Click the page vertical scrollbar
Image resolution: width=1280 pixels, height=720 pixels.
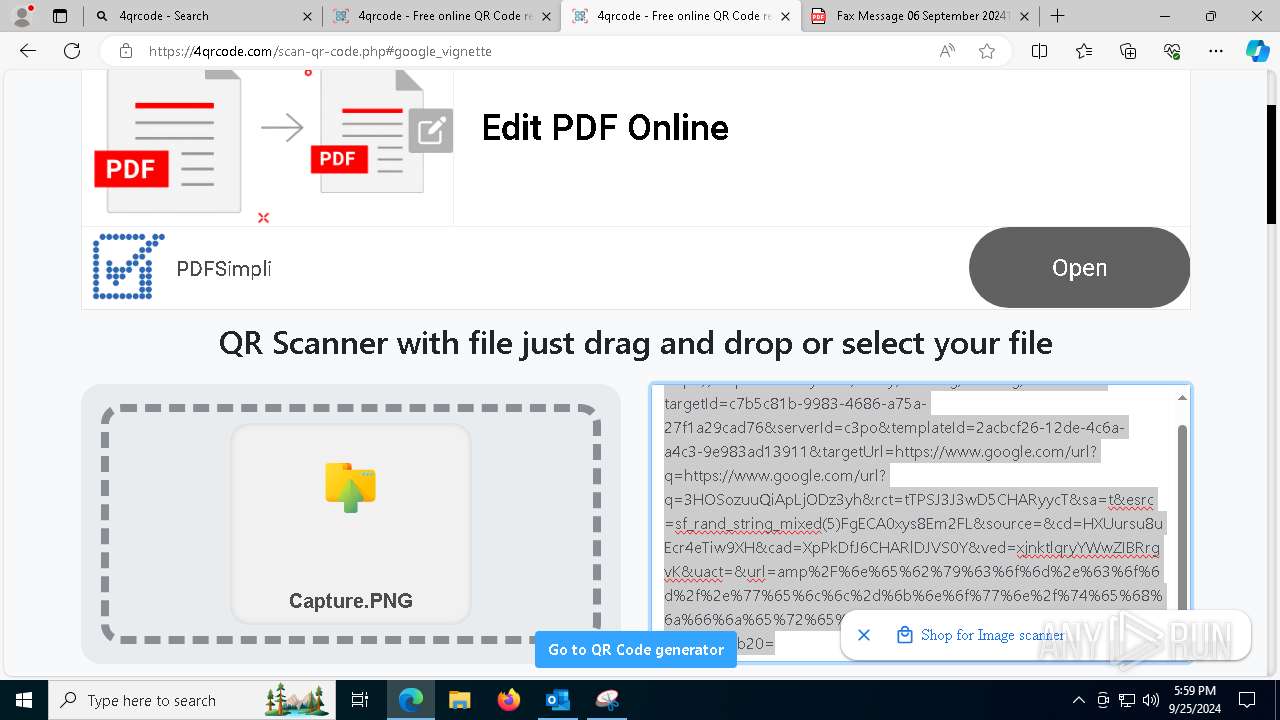[1272, 164]
